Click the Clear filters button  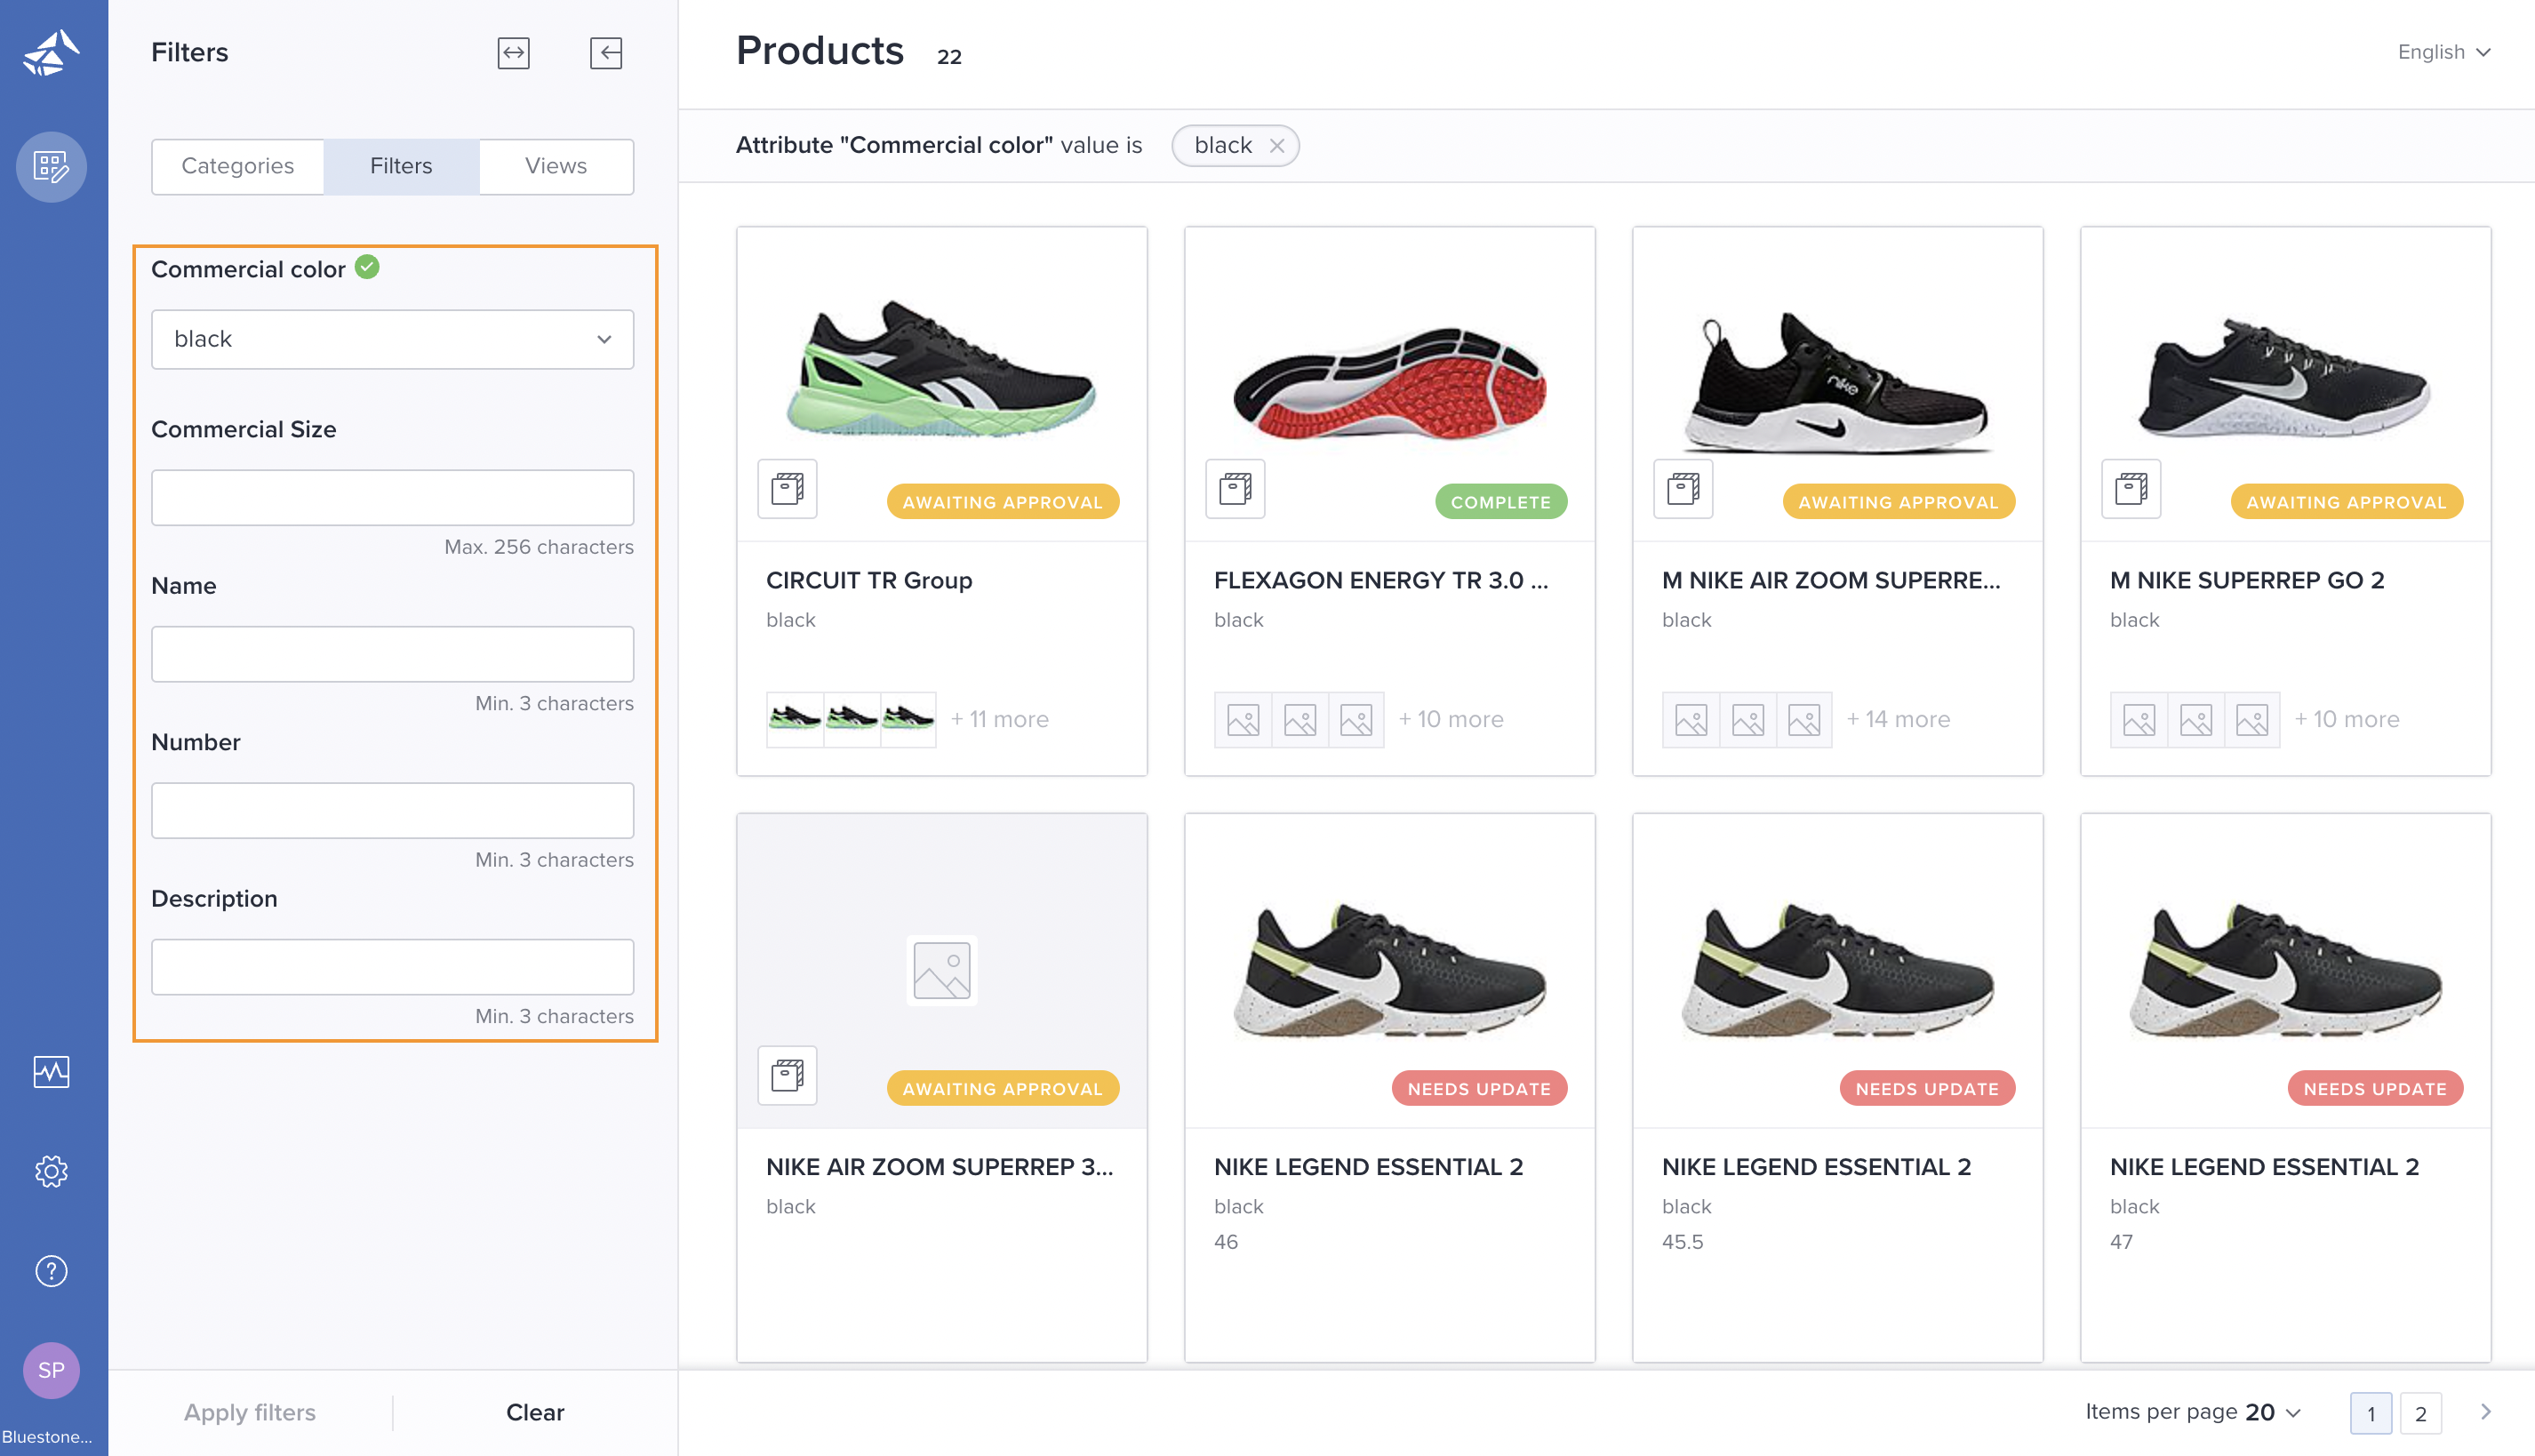pos(535,1412)
